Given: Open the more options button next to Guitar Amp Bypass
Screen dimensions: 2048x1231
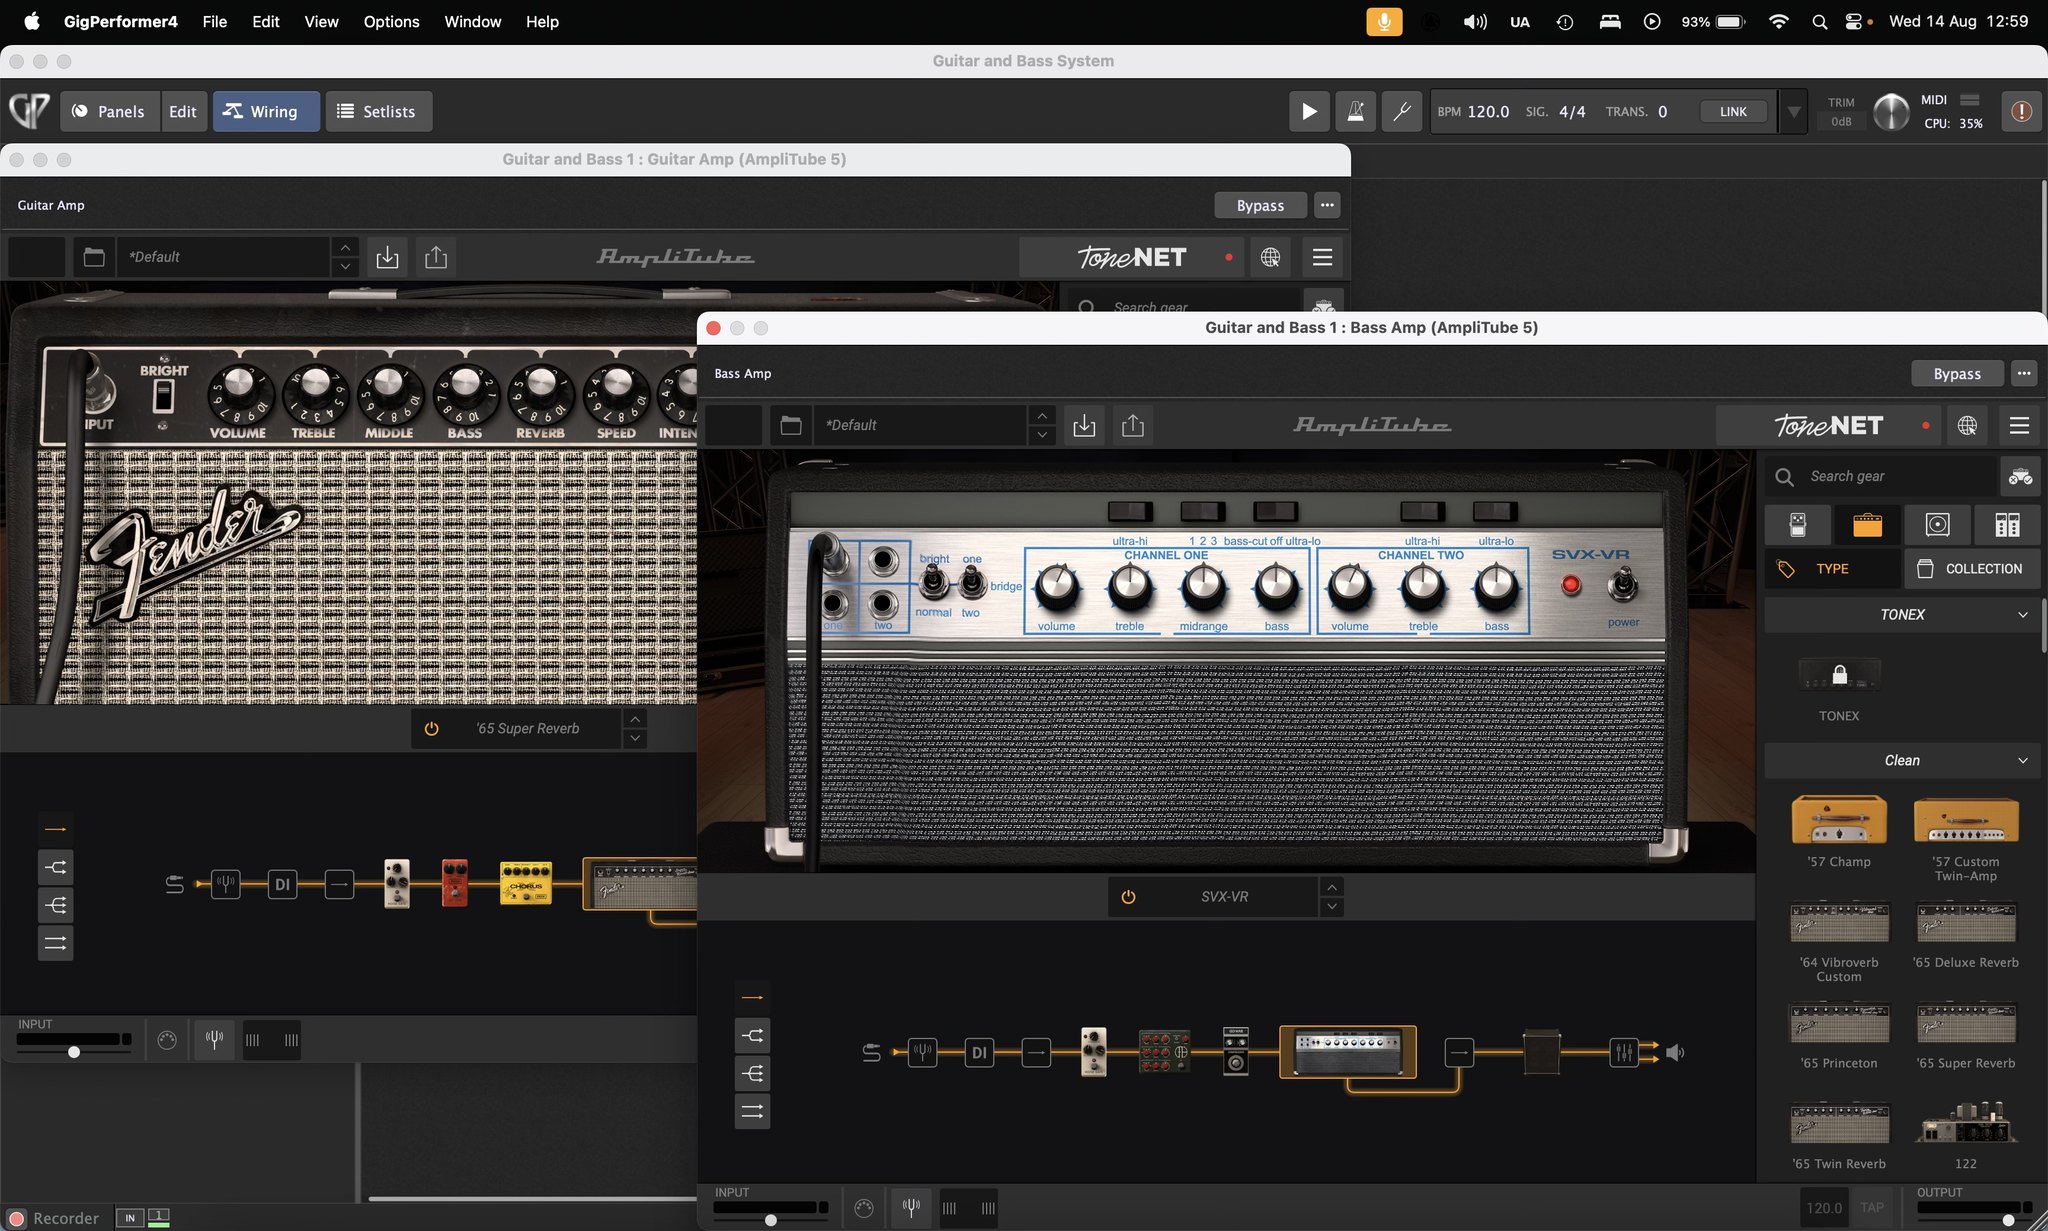Looking at the screenshot, I should coord(1327,206).
